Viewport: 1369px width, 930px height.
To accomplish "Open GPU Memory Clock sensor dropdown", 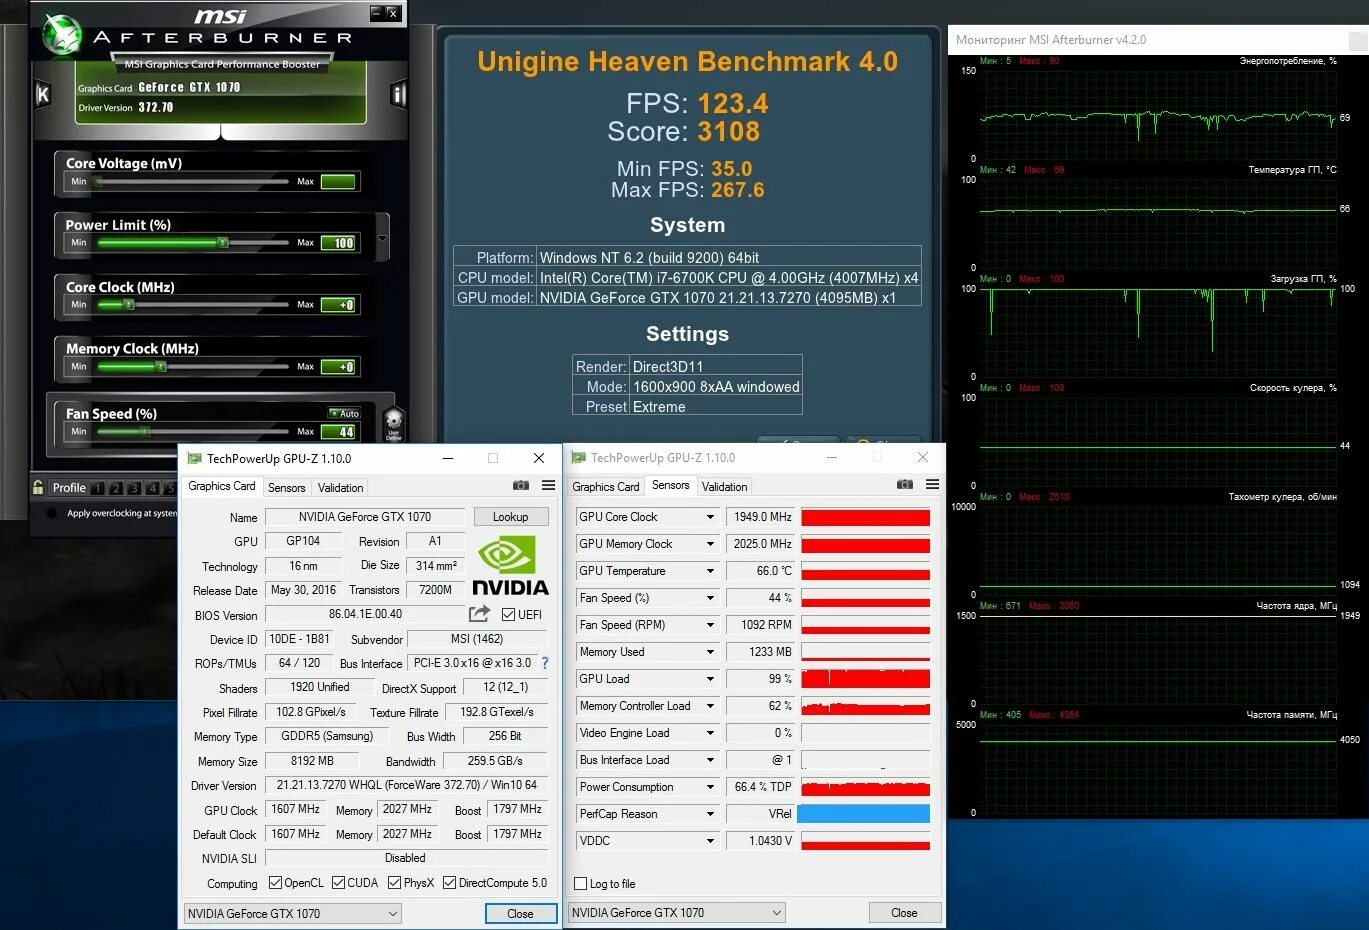I will click(x=710, y=544).
